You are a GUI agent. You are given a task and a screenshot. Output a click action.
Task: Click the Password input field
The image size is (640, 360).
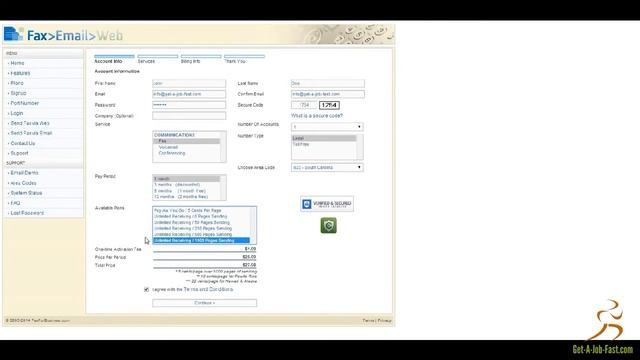[x=189, y=105]
